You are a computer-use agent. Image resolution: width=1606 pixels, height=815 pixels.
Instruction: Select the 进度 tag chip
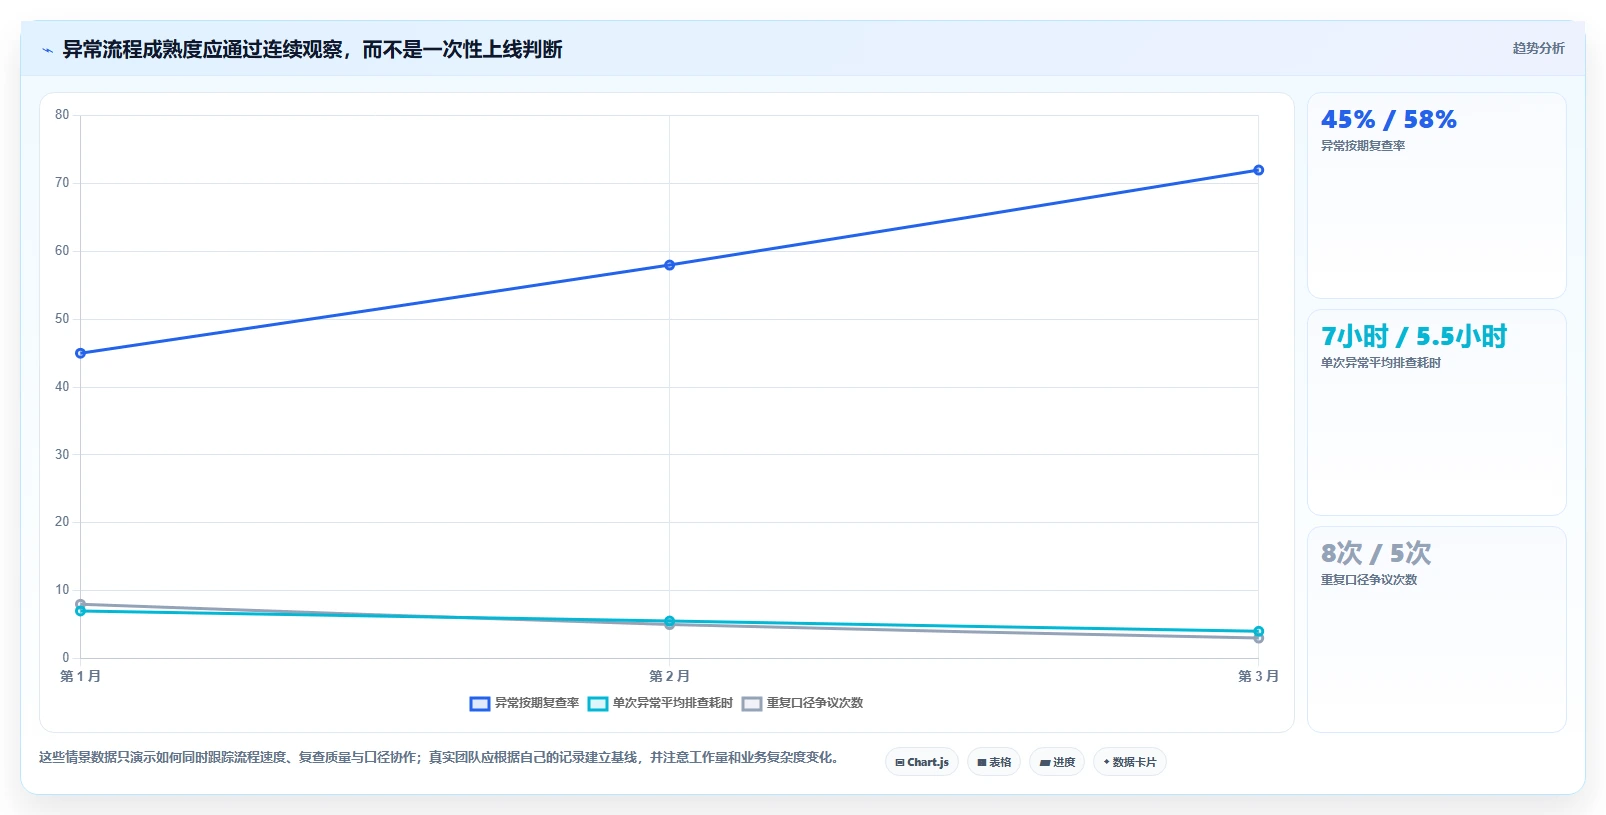[1057, 762]
